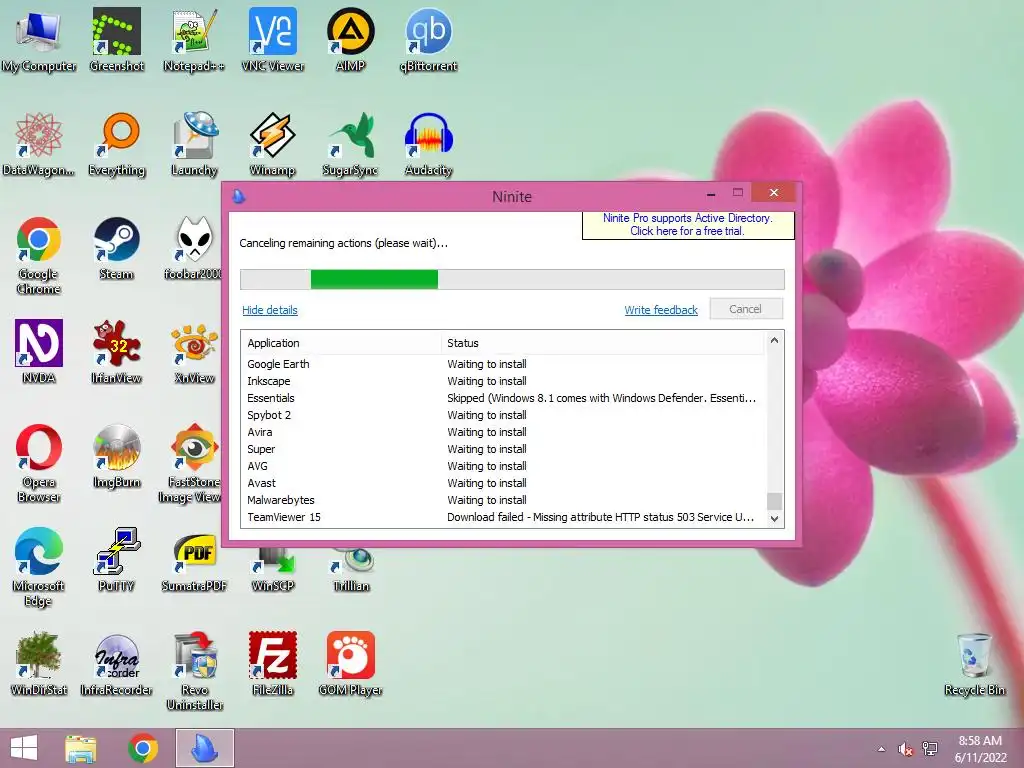Open the My Computer desktop icon
The image size is (1024, 768).
tap(39, 40)
